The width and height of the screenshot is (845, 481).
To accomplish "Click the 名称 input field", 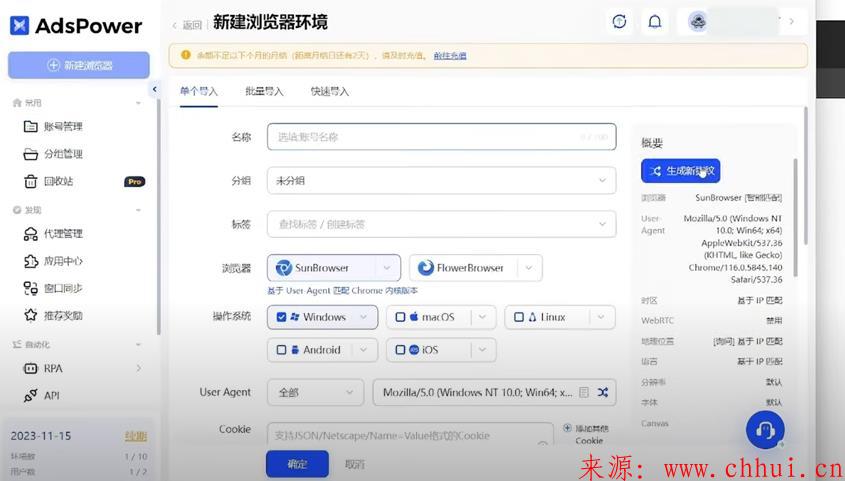I will coord(441,137).
